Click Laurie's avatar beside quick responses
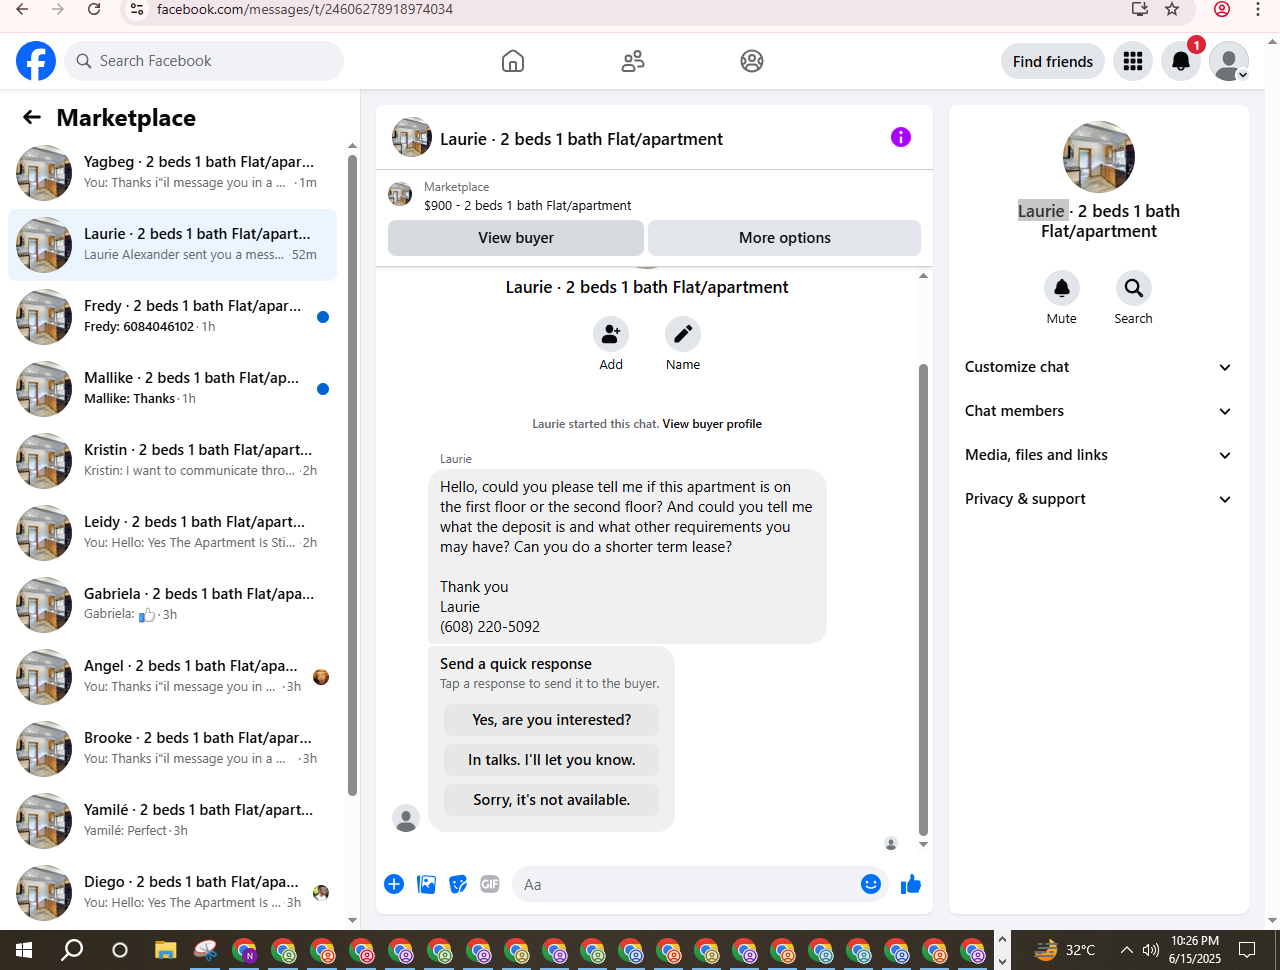The height and width of the screenshot is (970, 1280). click(406, 818)
